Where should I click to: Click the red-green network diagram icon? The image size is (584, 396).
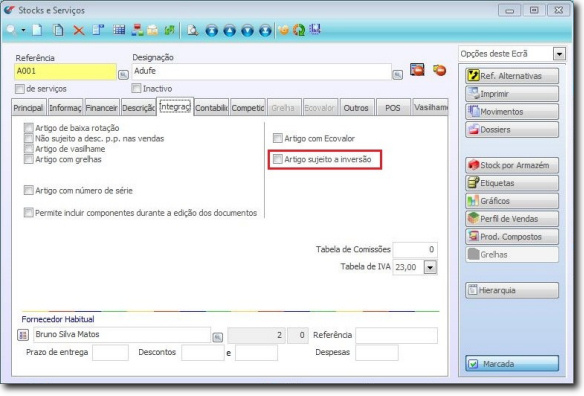pos(137,30)
